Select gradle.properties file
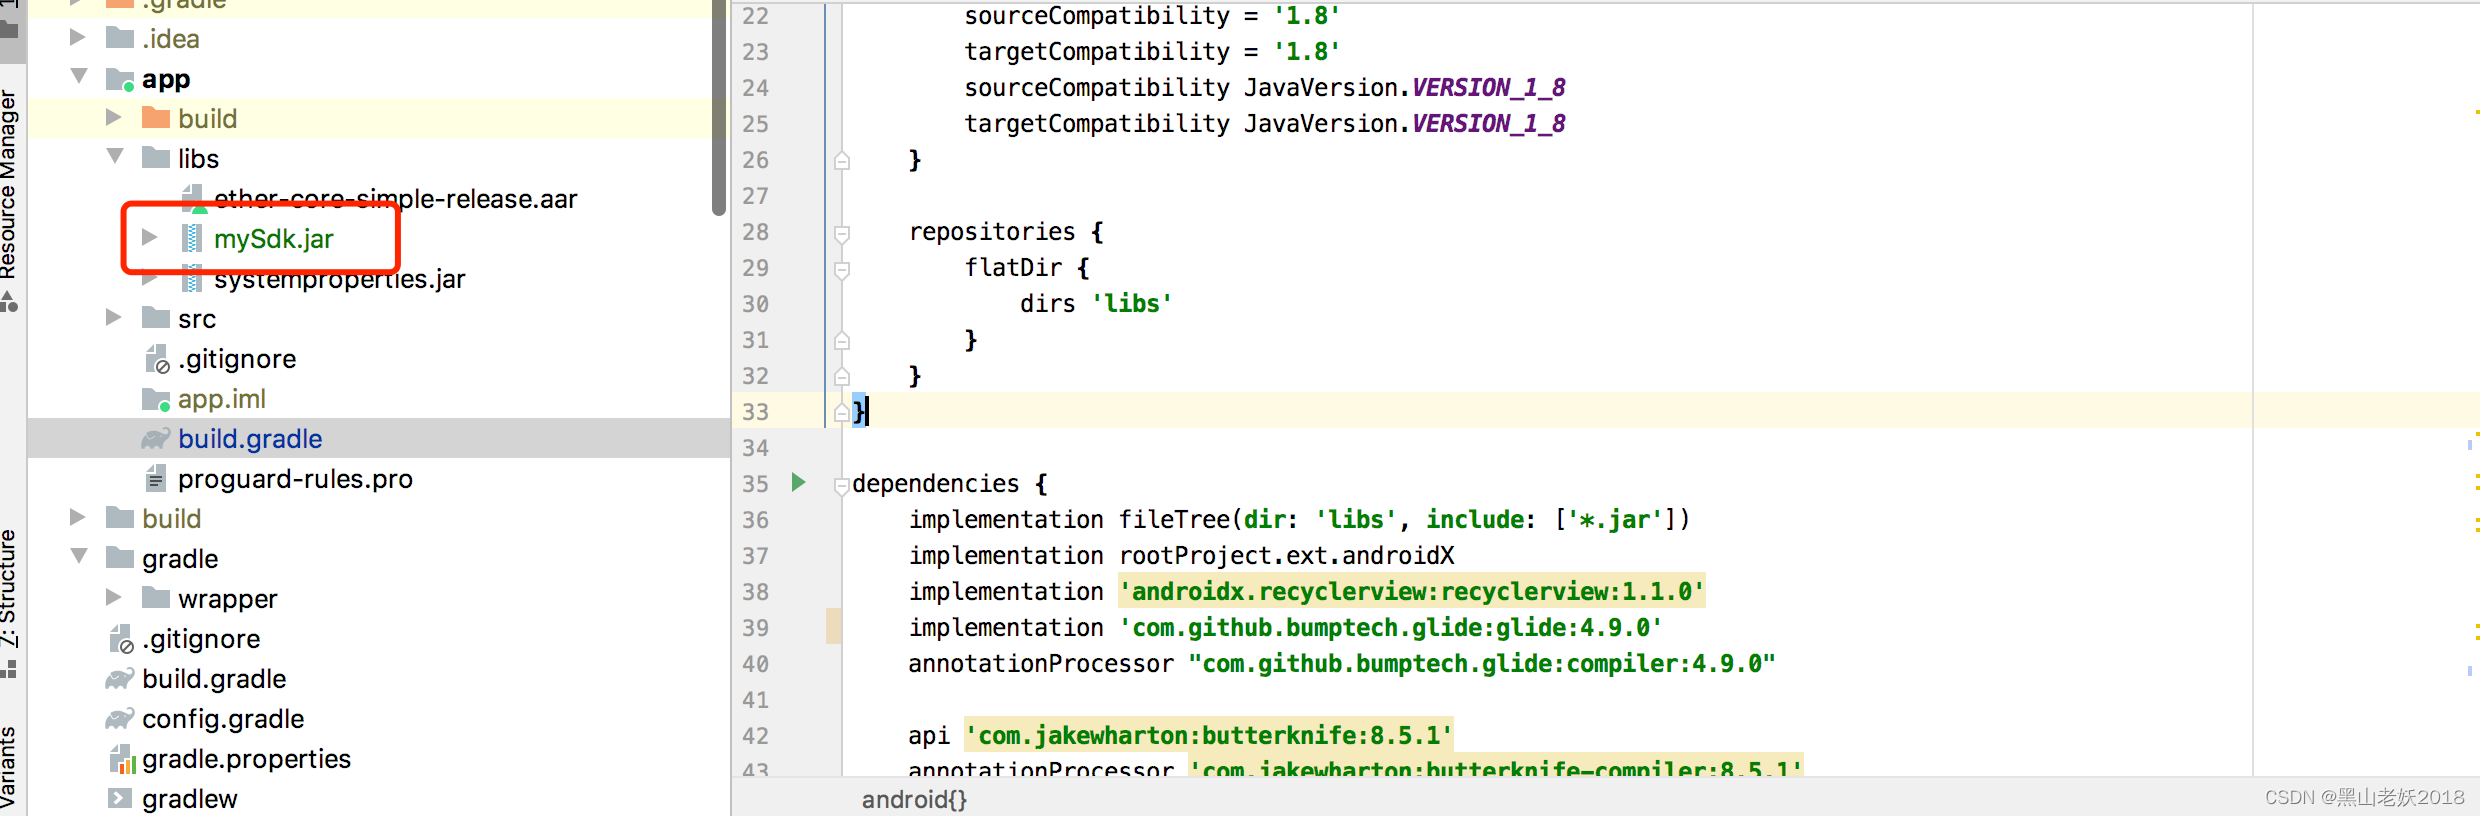Screen dimensions: 2480x816 [x=246, y=759]
